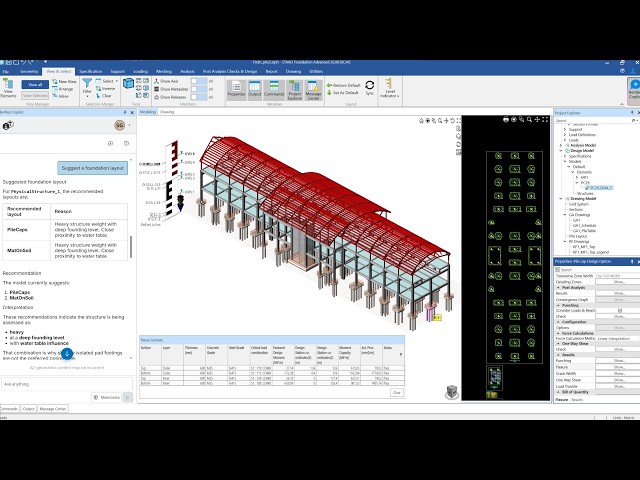
Task: Click Restore Default layout
Action: 343,85
